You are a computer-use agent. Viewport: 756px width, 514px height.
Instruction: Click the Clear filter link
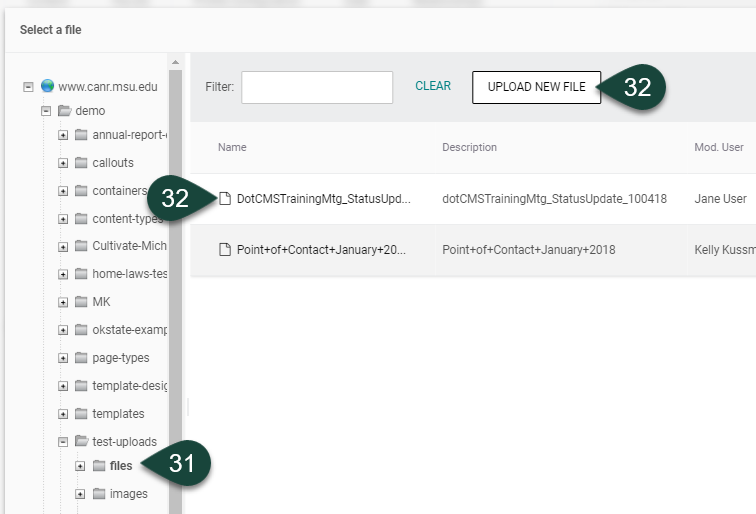[433, 86]
